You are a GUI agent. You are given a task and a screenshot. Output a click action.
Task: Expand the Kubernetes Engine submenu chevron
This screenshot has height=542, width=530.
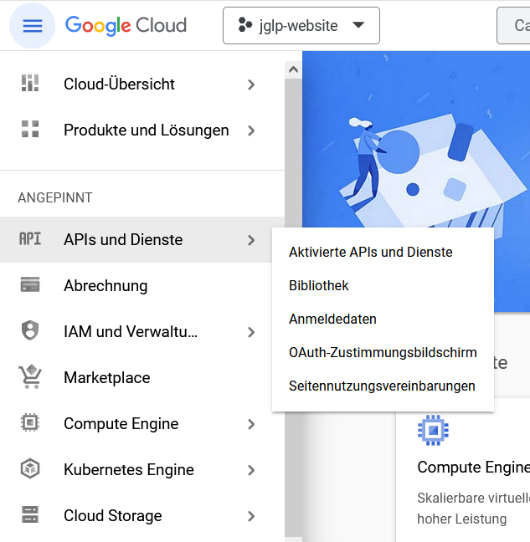(251, 470)
